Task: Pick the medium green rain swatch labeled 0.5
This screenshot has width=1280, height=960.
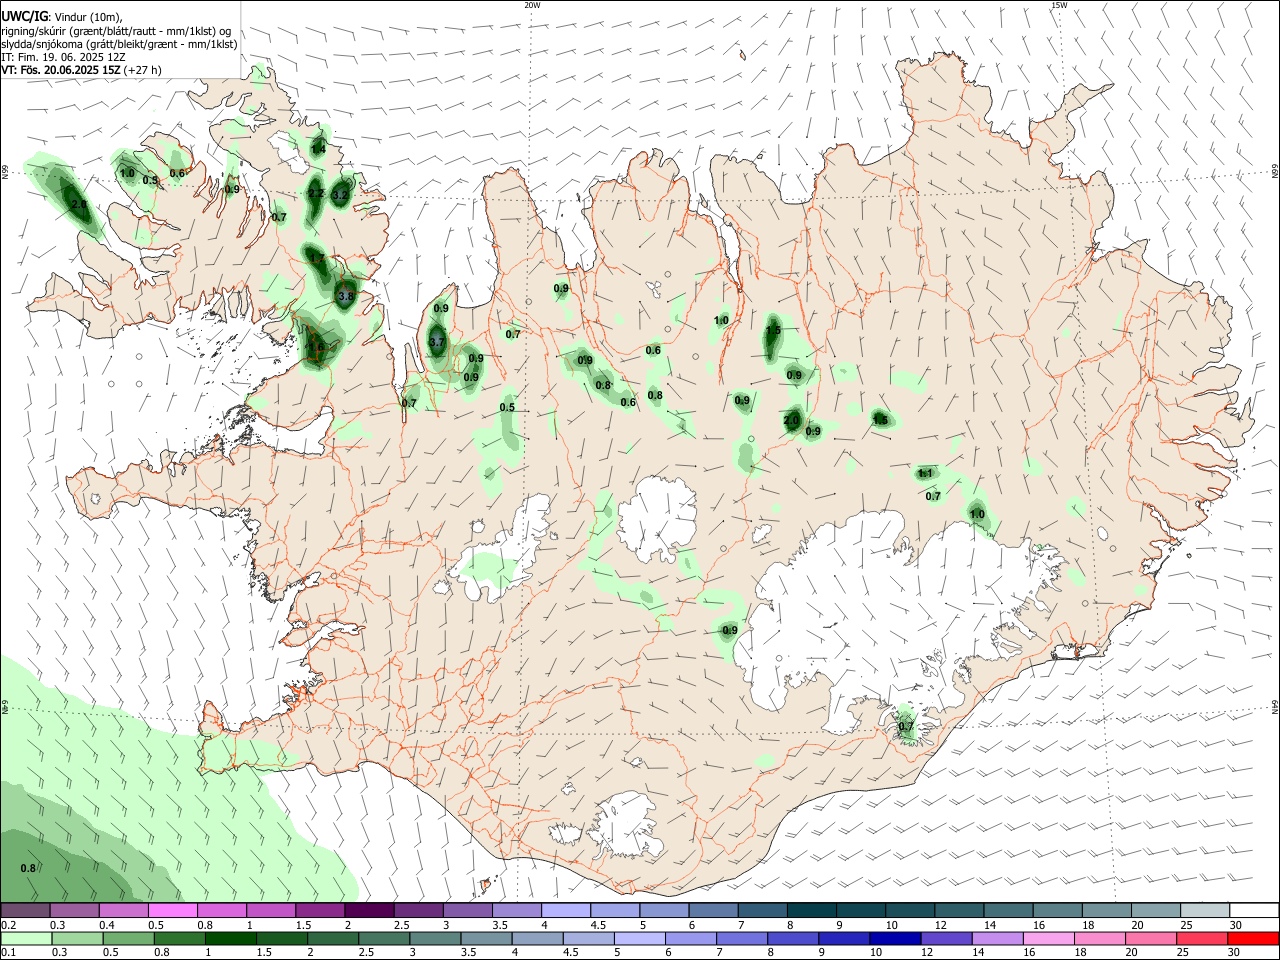Action: (127, 939)
